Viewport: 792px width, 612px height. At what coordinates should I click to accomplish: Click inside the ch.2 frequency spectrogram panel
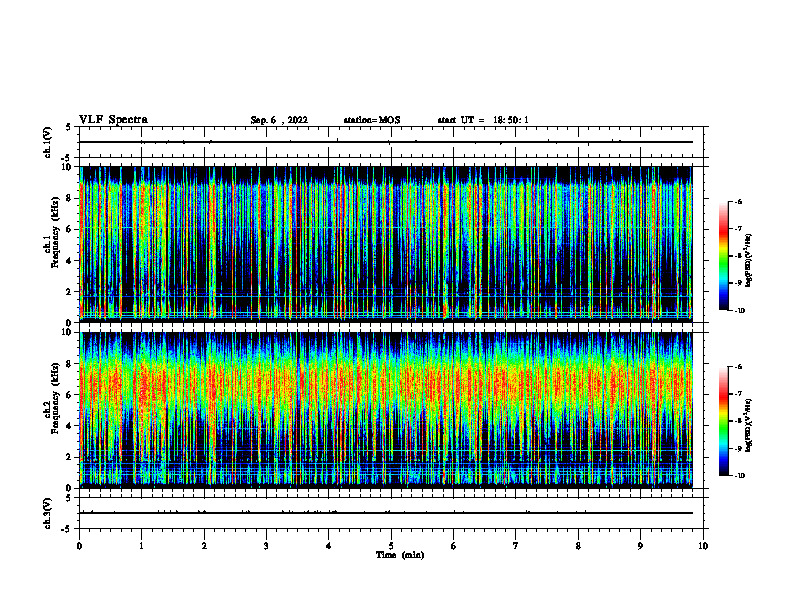tap(385, 410)
